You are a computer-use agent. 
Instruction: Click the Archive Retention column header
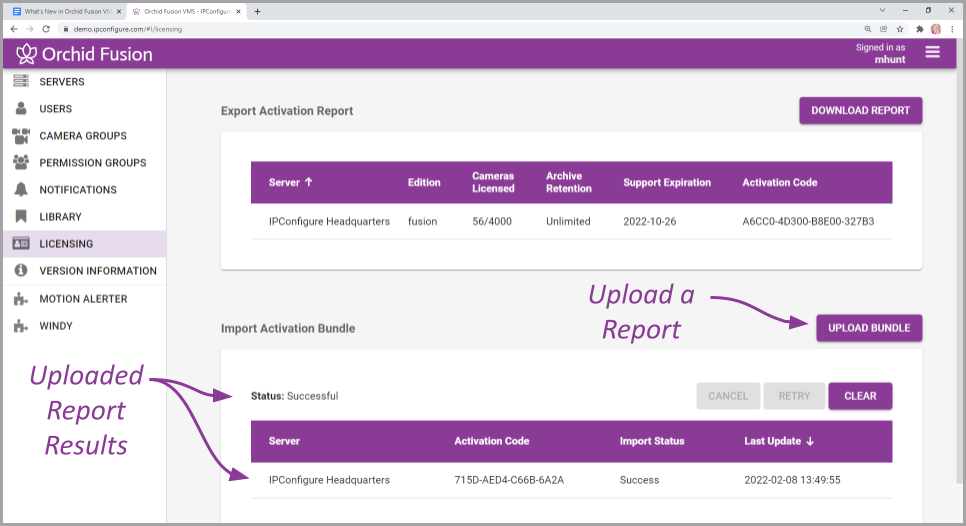point(569,182)
